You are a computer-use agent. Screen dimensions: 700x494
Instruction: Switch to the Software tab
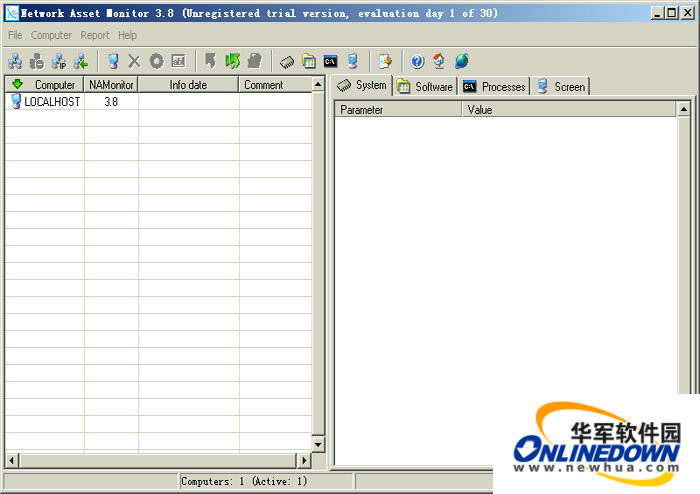click(x=425, y=86)
